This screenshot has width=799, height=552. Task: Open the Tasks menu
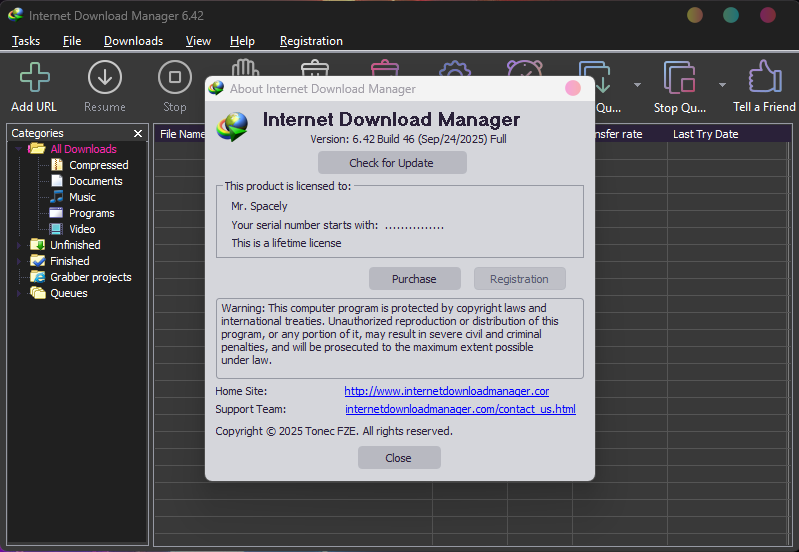[x=26, y=41]
